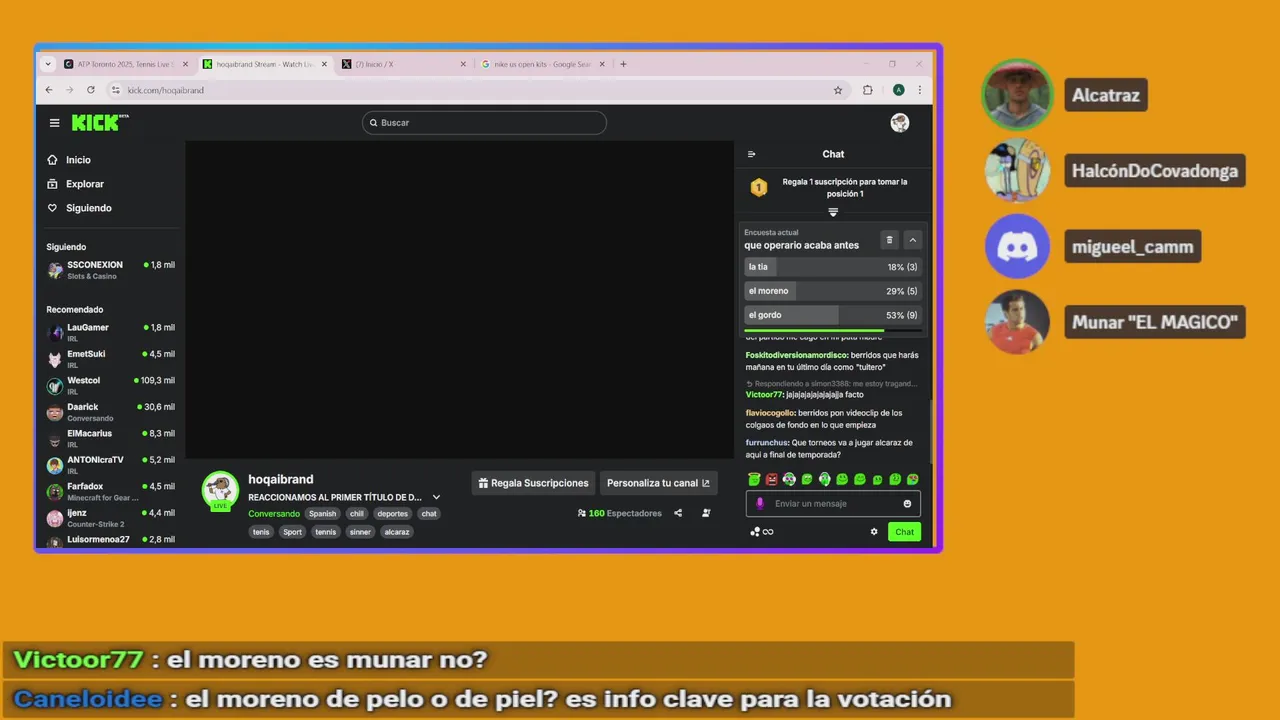The image size is (1280, 720).
Task: Click the purple microphone icon in the message box
Action: pos(760,504)
